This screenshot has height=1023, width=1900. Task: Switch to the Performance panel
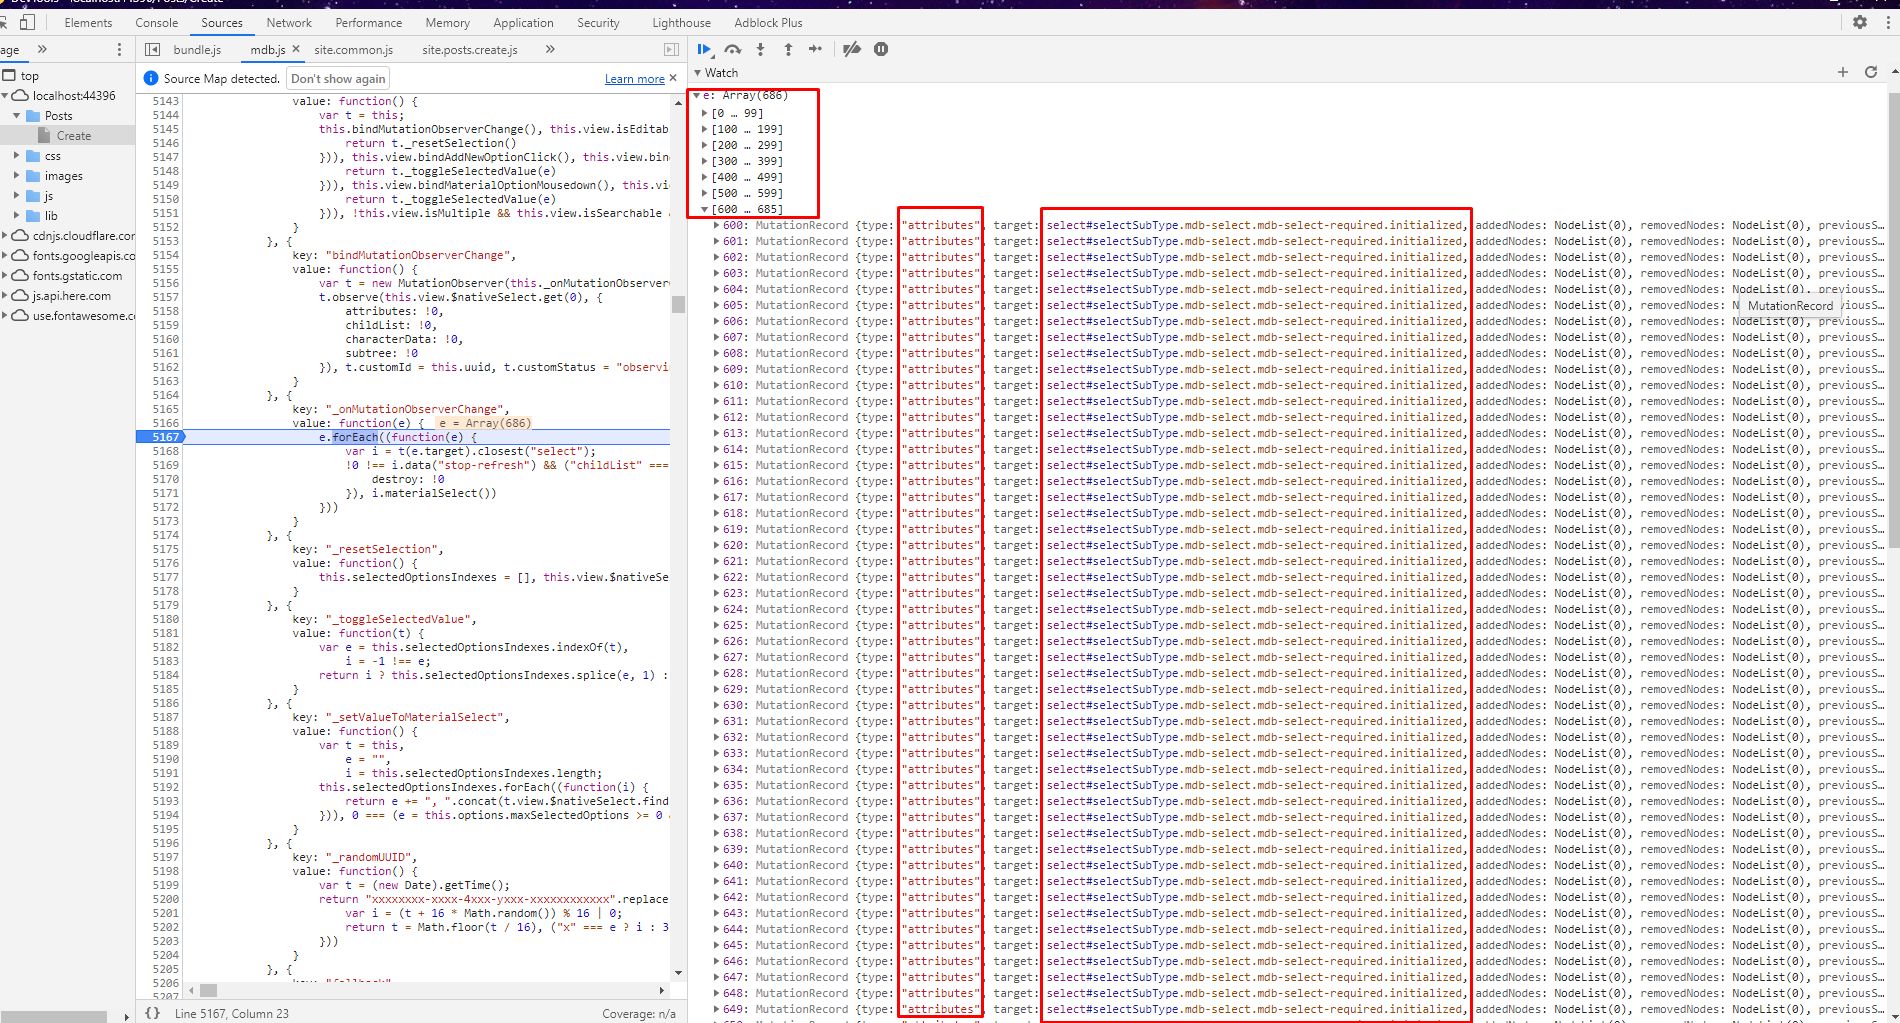pyautogui.click(x=369, y=22)
